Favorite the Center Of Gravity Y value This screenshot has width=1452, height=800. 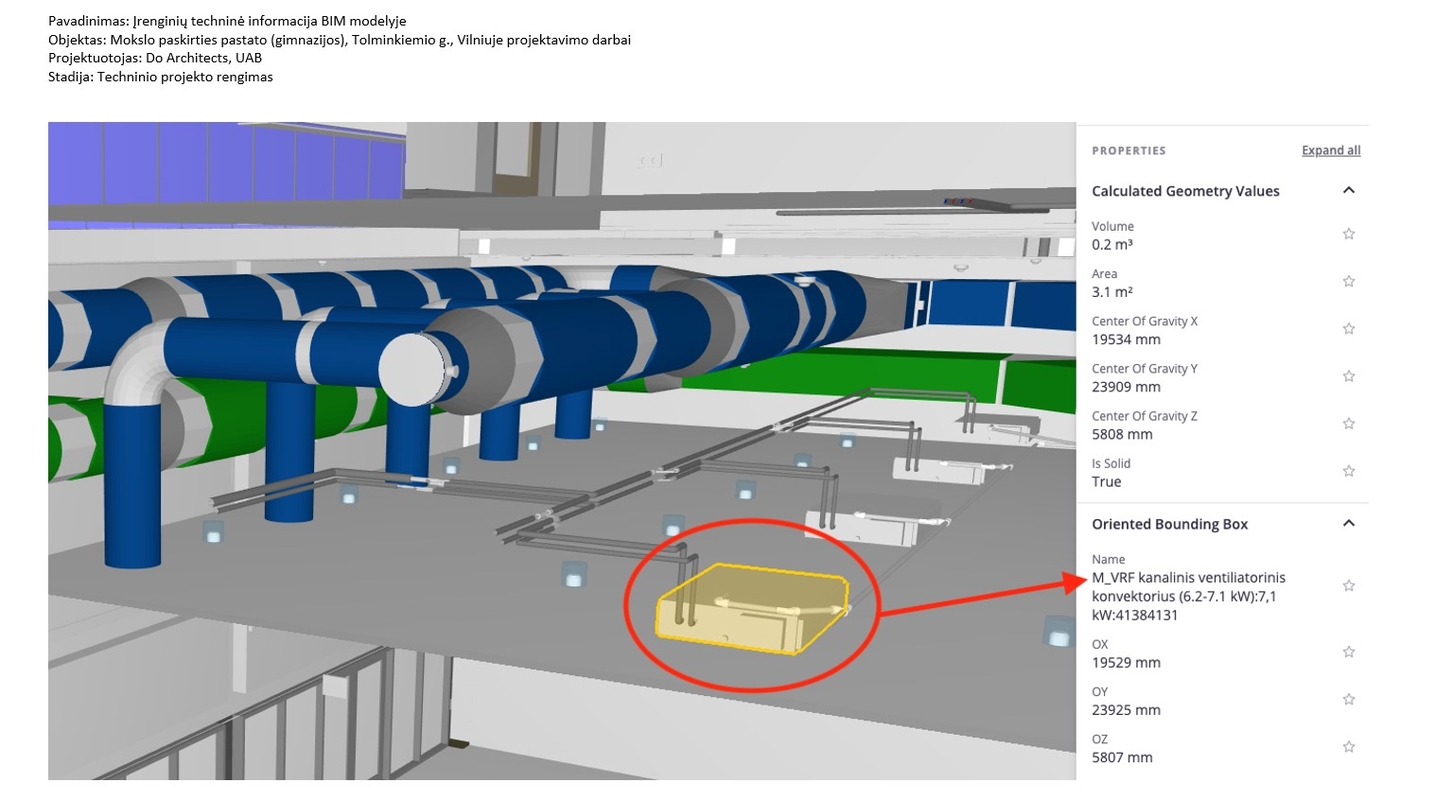1348,376
